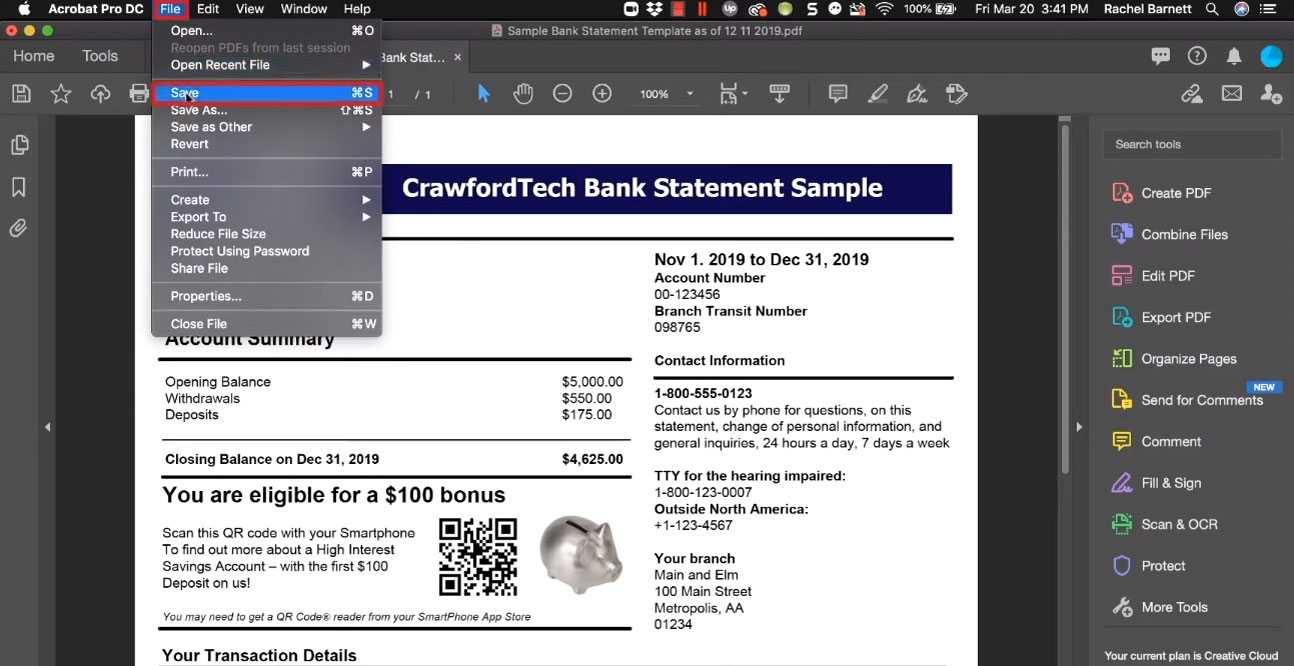Add a sticky note comment
The width and height of the screenshot is (1294, 666).
pyautogui.click(x=838, y=94)
